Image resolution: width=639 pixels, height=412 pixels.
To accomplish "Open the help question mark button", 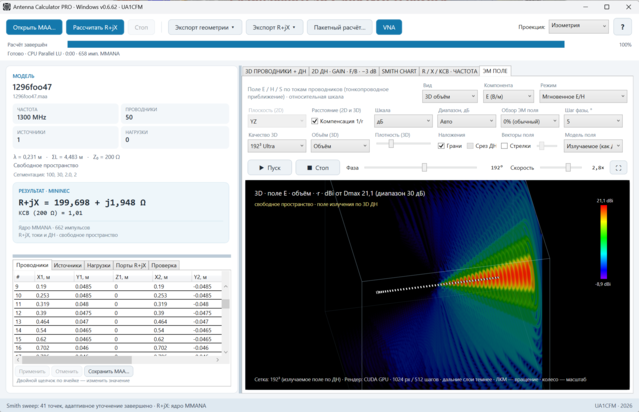I will click(622, 27).
